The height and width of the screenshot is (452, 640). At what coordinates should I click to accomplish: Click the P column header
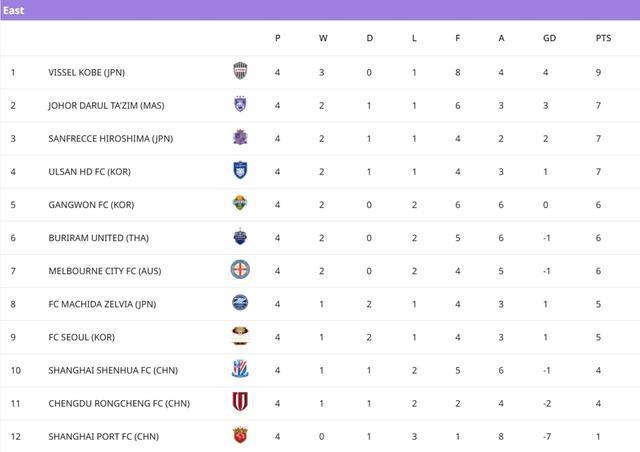(277, 38)
